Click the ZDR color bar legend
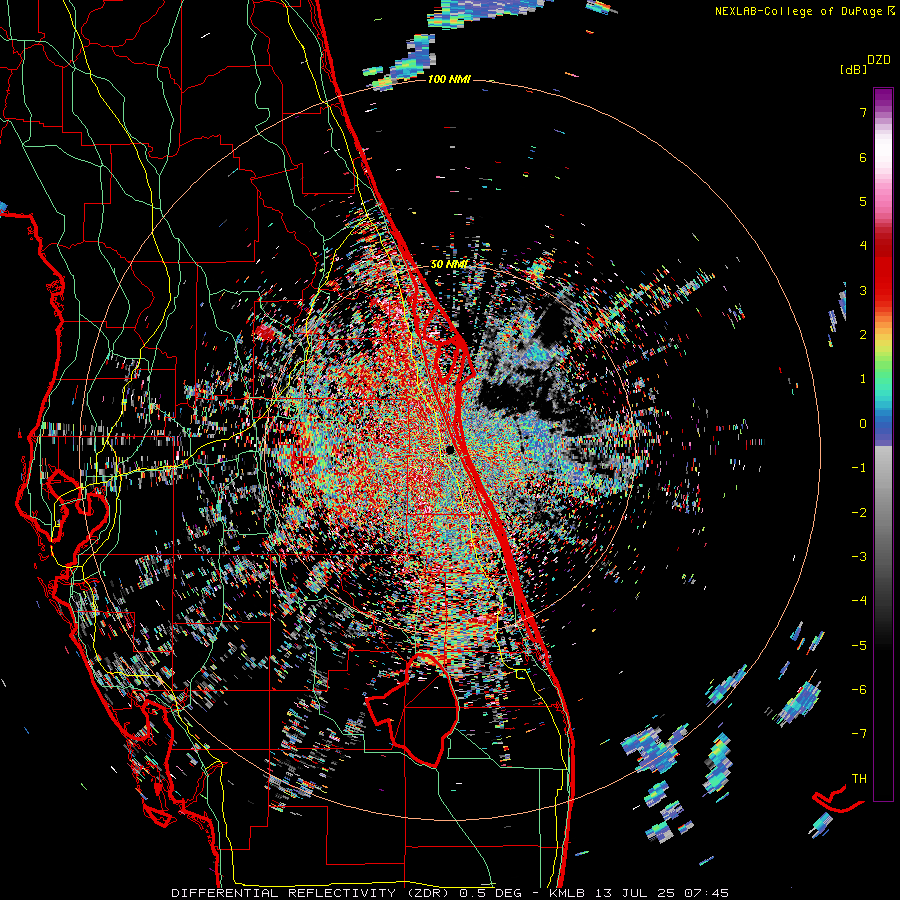This screenshot has height=900, width=900. [x=883, y=444]
